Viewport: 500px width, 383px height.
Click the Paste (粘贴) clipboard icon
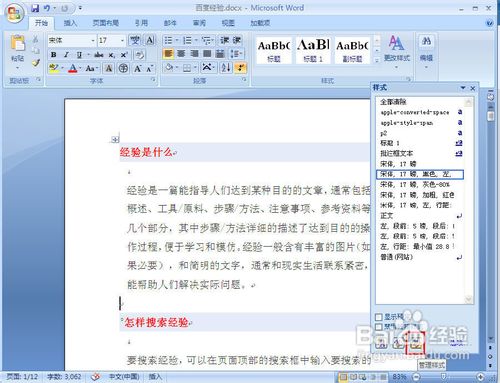tap(17, 44)
